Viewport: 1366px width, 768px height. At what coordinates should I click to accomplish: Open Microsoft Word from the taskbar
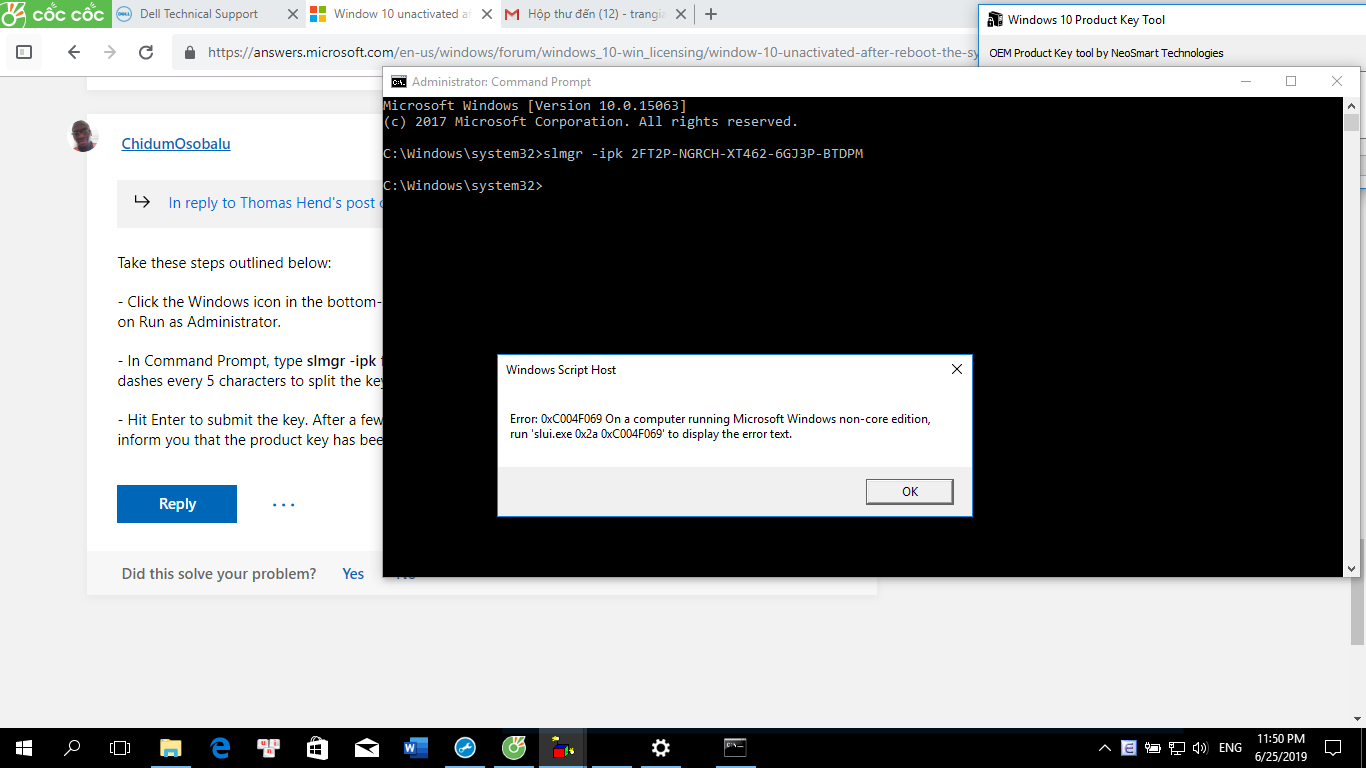click(415, 747)
